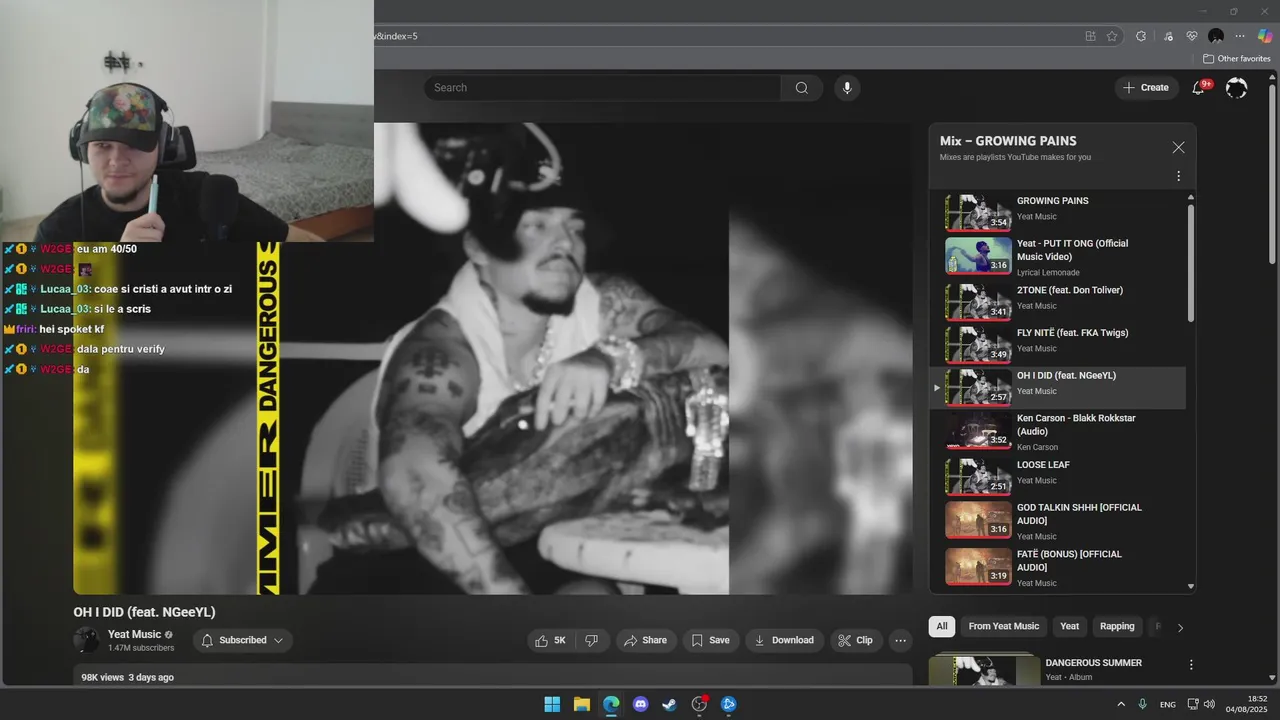Viewport: 1280px width, 720px height.
Task: Select the Rapping filter chip
Action: (x=1117, y=626)
